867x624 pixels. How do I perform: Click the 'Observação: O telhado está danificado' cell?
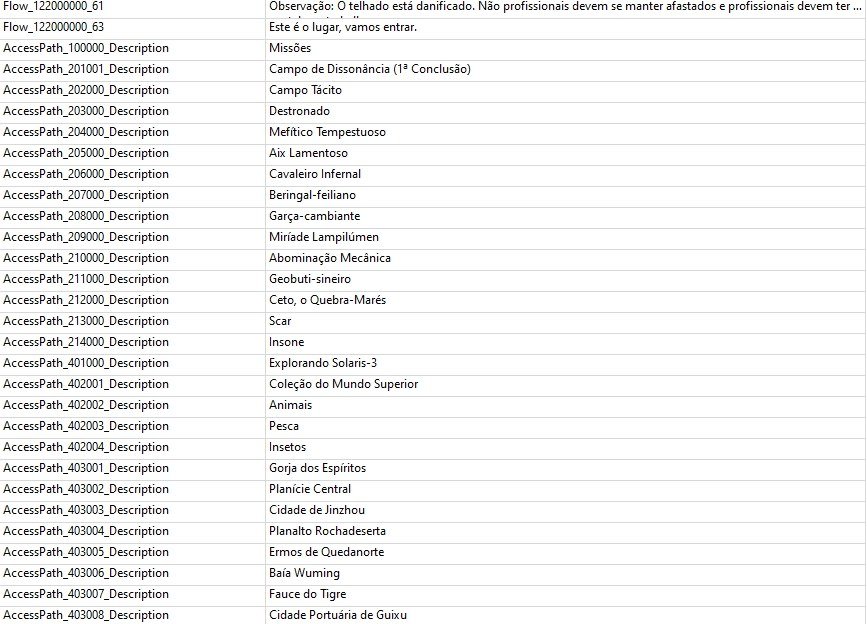pos(565,7)
